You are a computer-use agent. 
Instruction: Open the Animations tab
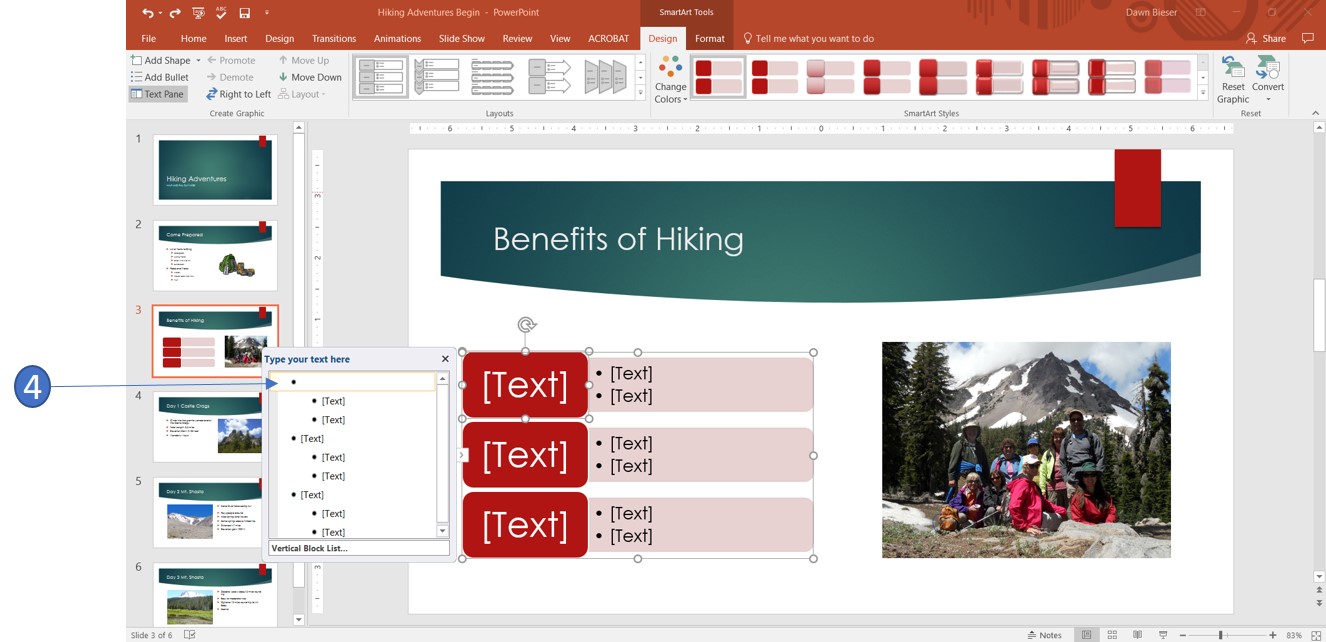397,39
